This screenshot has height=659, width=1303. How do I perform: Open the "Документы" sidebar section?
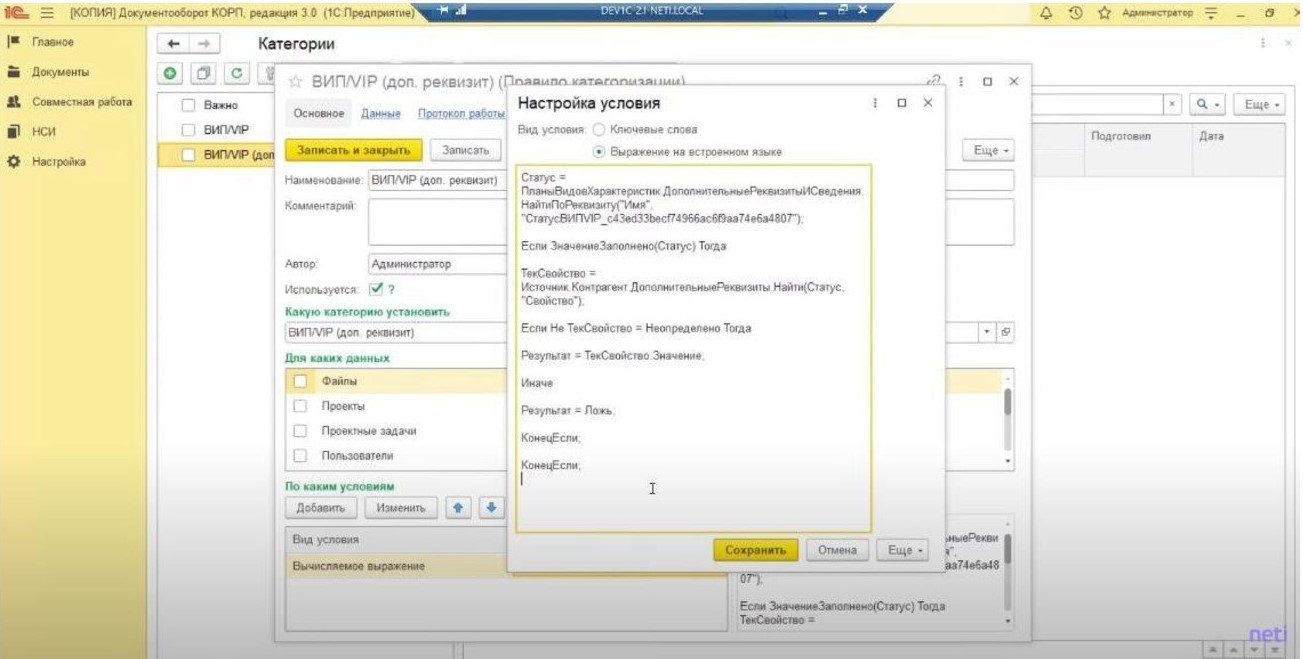pos(60,72)
